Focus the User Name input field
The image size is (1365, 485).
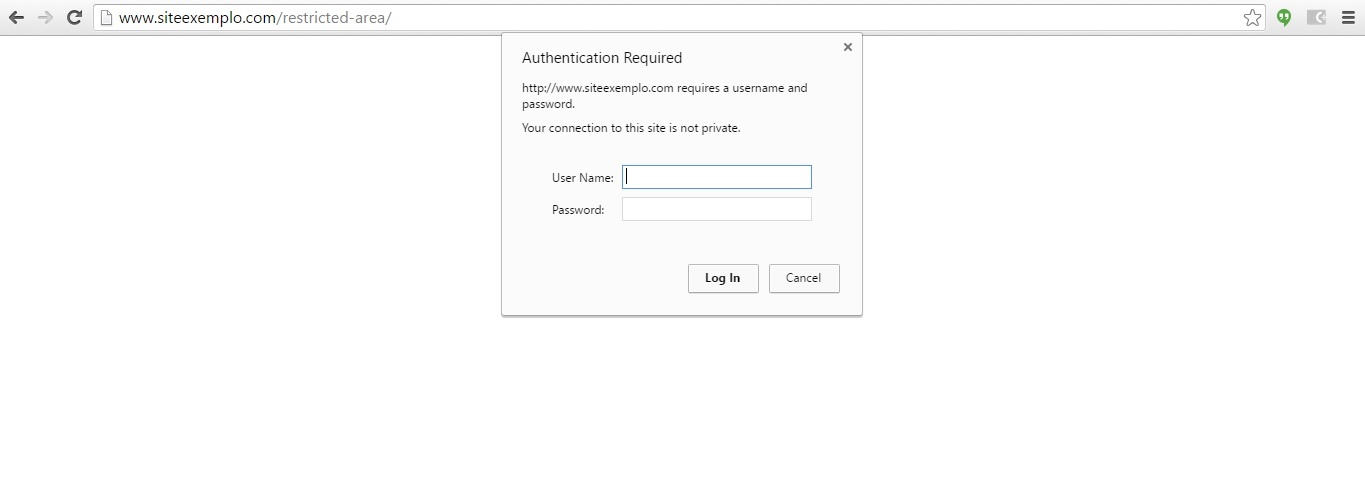(x=716, y=177)
